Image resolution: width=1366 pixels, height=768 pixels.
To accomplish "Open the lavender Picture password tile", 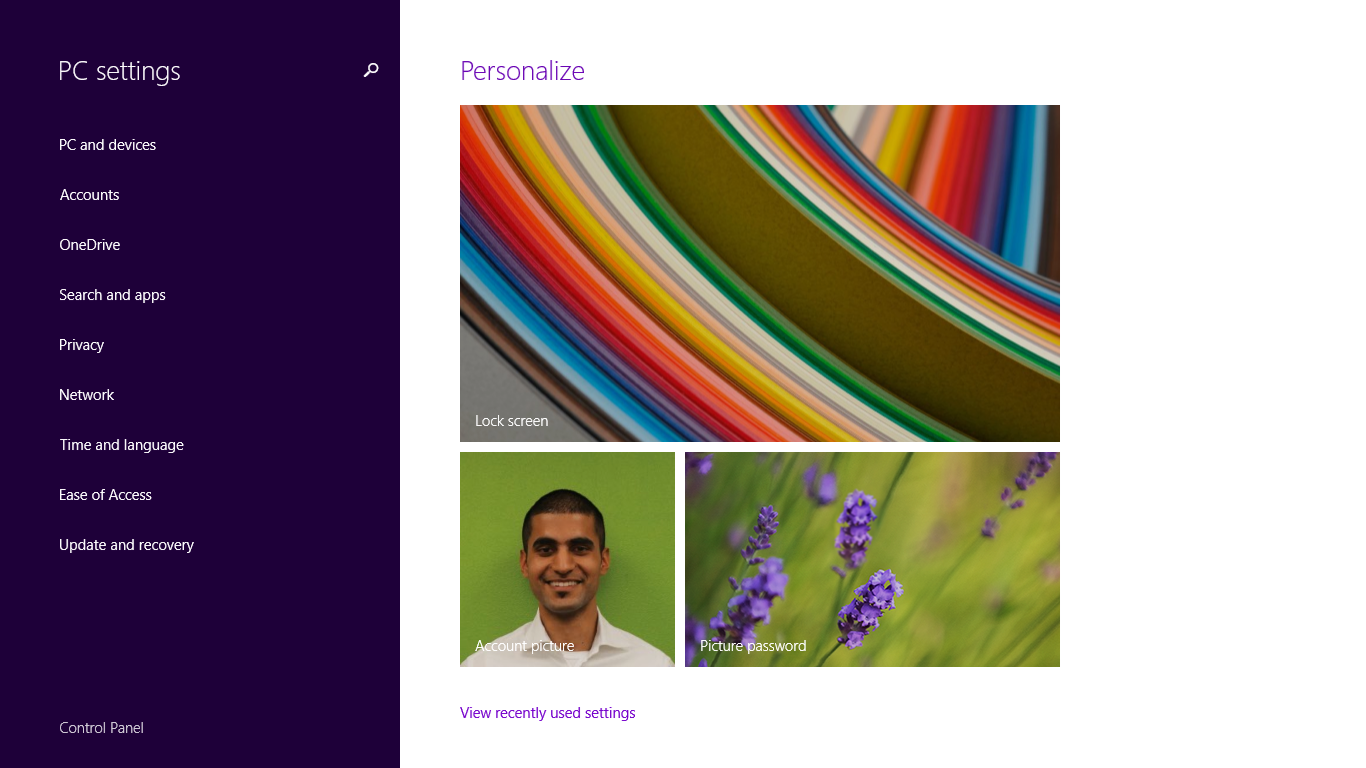I will pos(872,559).
